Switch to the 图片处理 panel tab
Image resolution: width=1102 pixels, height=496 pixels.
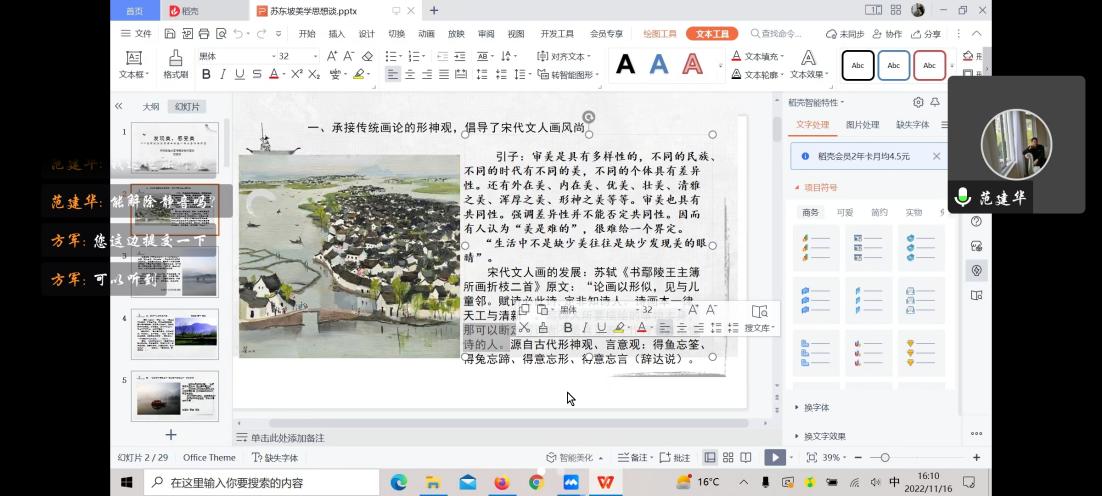pyautogui.click(x=862, y=125)
